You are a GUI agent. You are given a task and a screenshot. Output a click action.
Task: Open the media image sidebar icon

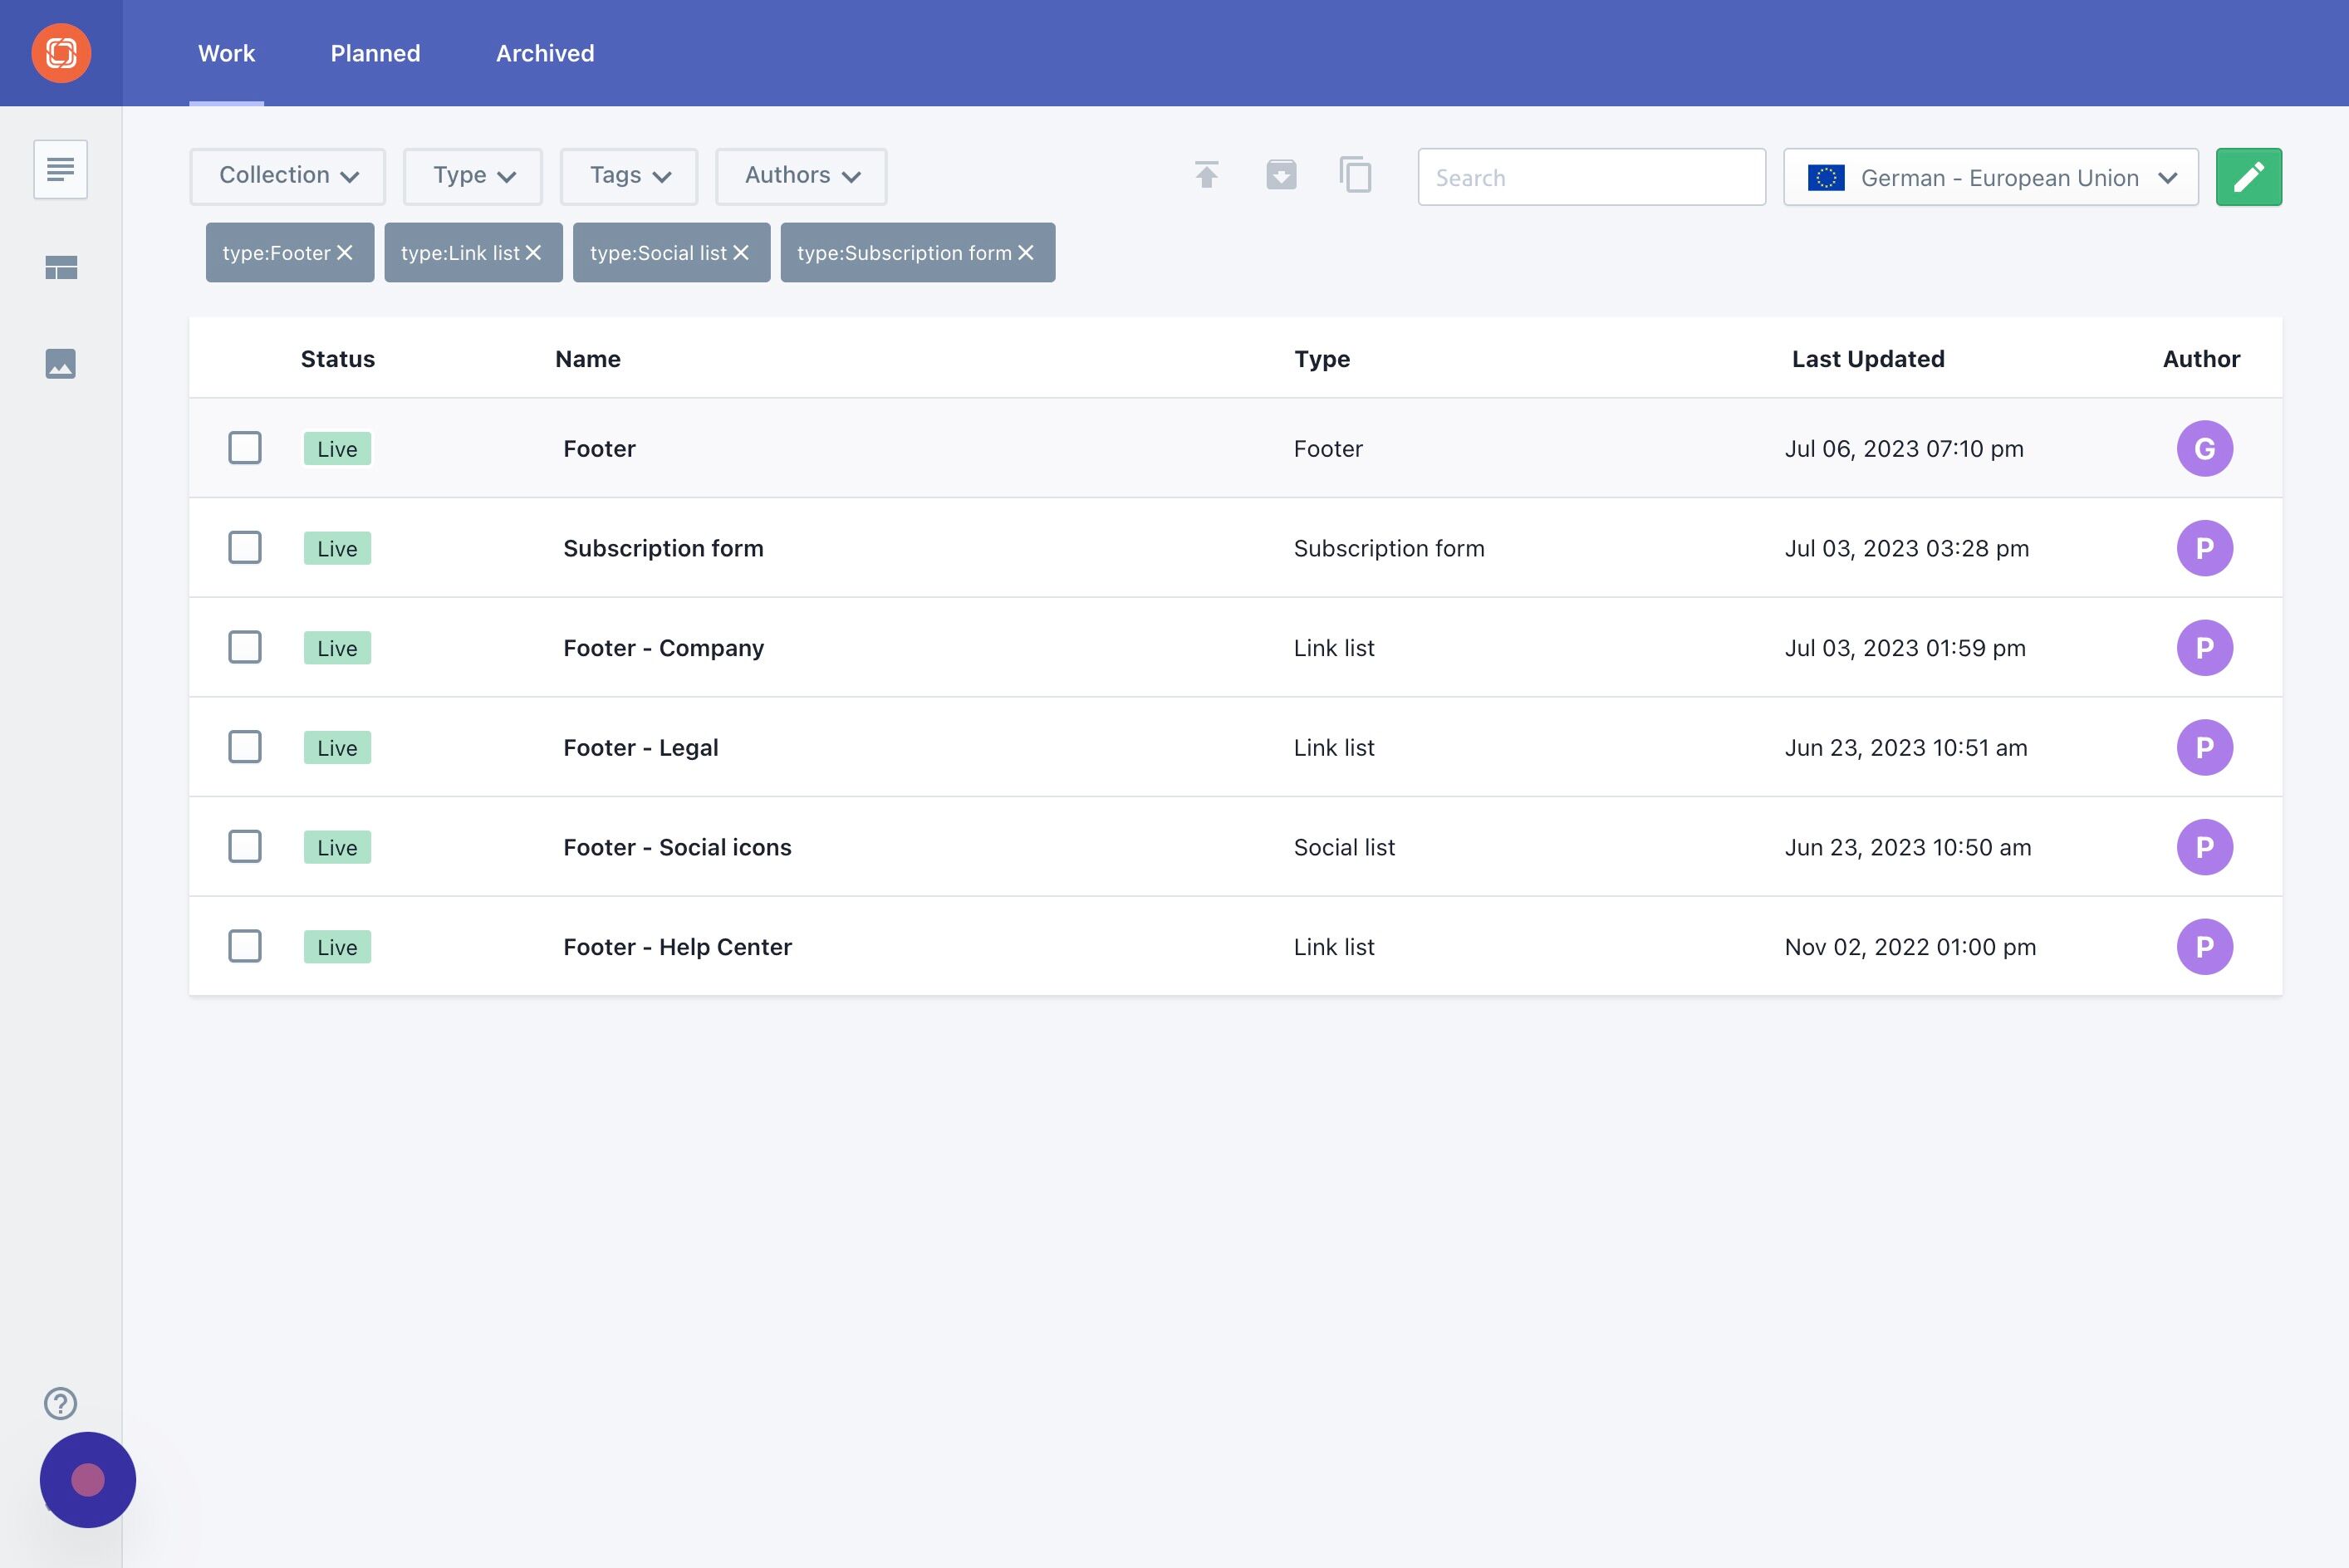(x=61, y=363)
